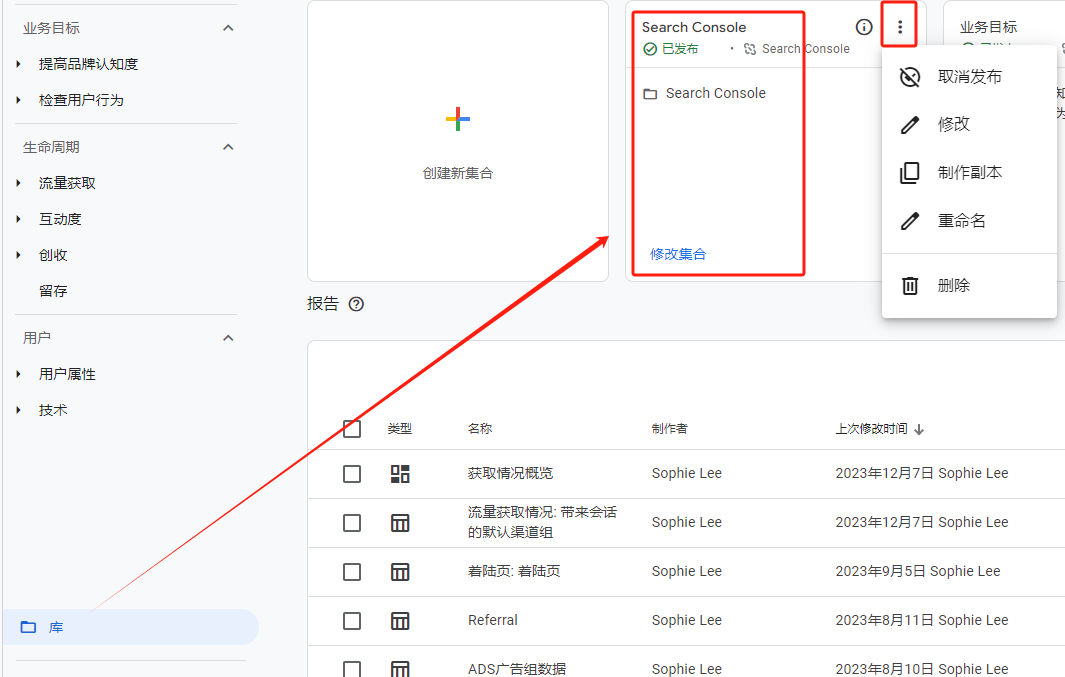Click the folder icon in Search Console card
Screen dimensions: 1065x677
(x=650, y=94)
